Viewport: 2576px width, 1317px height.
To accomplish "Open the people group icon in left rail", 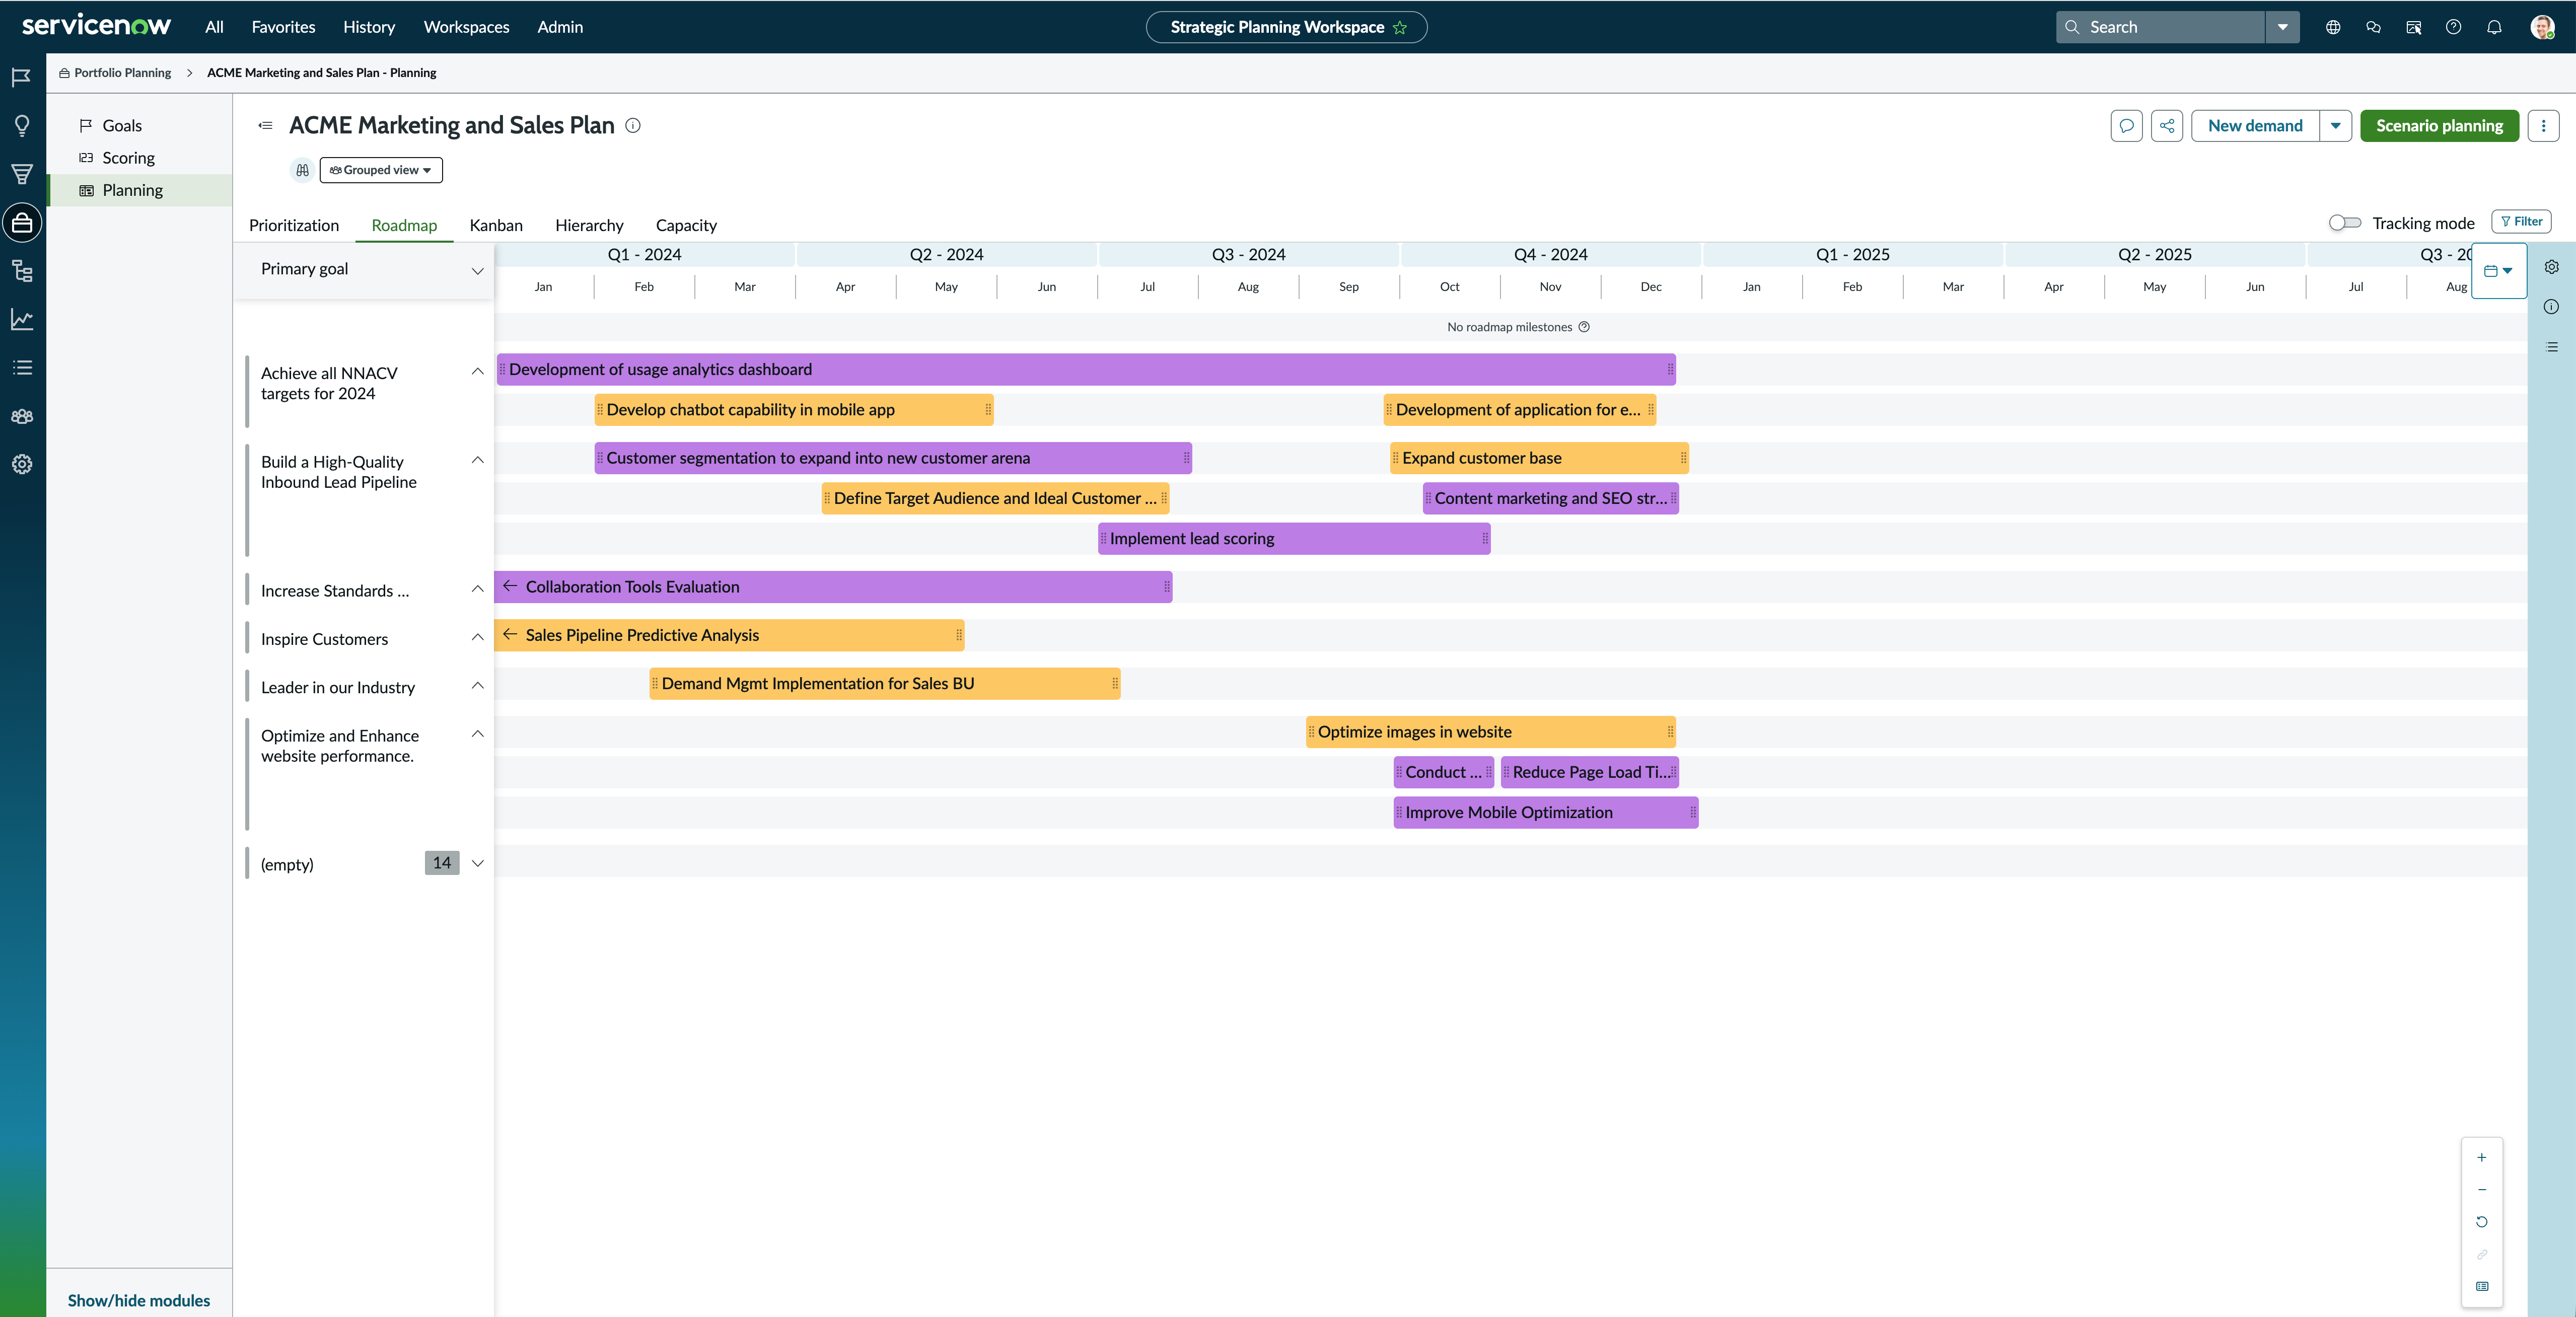I will 22,416.
